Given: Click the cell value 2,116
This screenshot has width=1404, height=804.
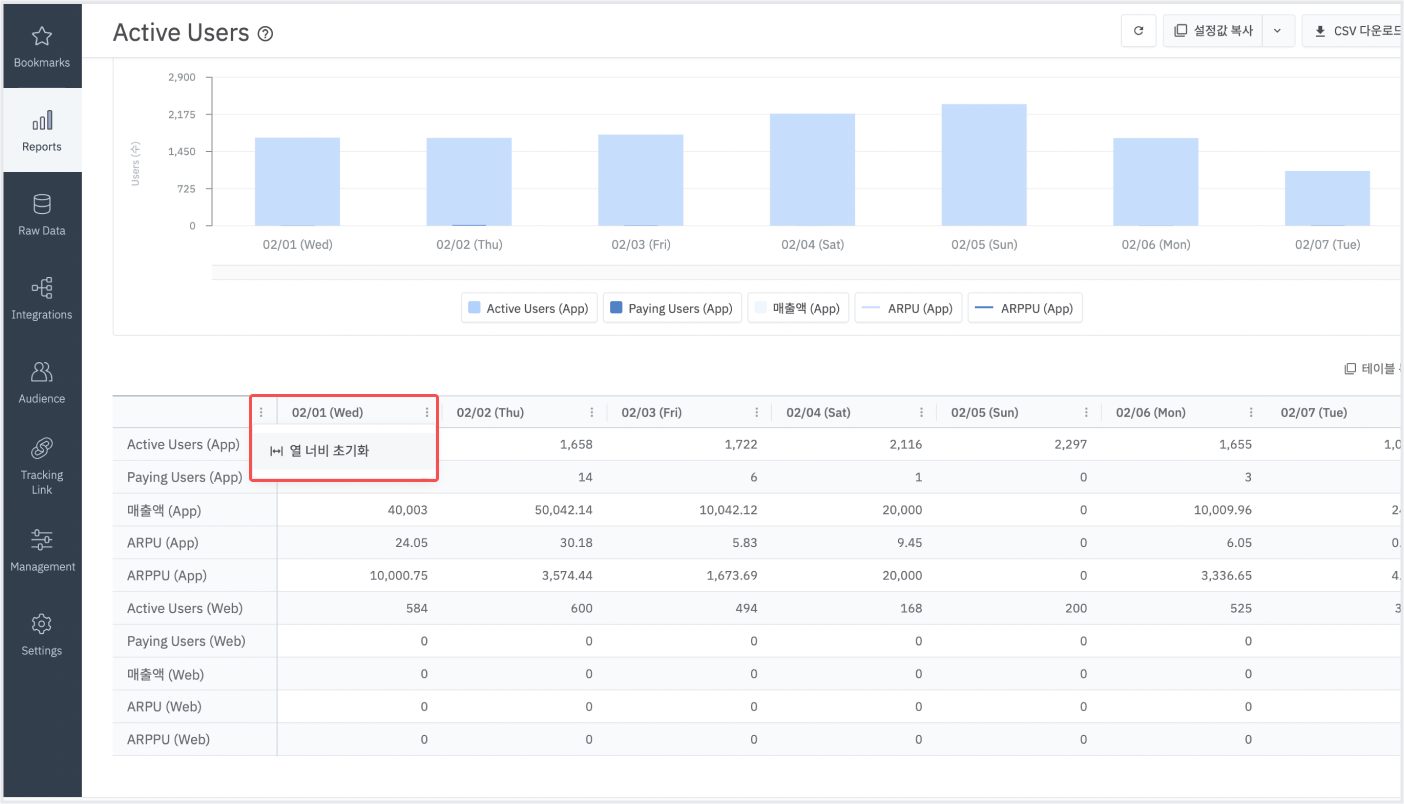Looking at the screenshot, I should (x=906, y=444).
